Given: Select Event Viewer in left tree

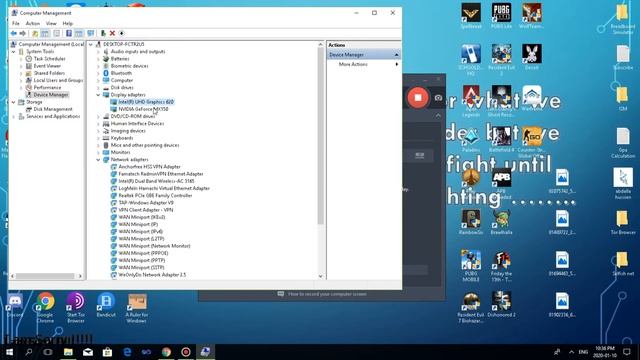Looking at the screenshot, I should pyautogui.click(x=47, y=66).
